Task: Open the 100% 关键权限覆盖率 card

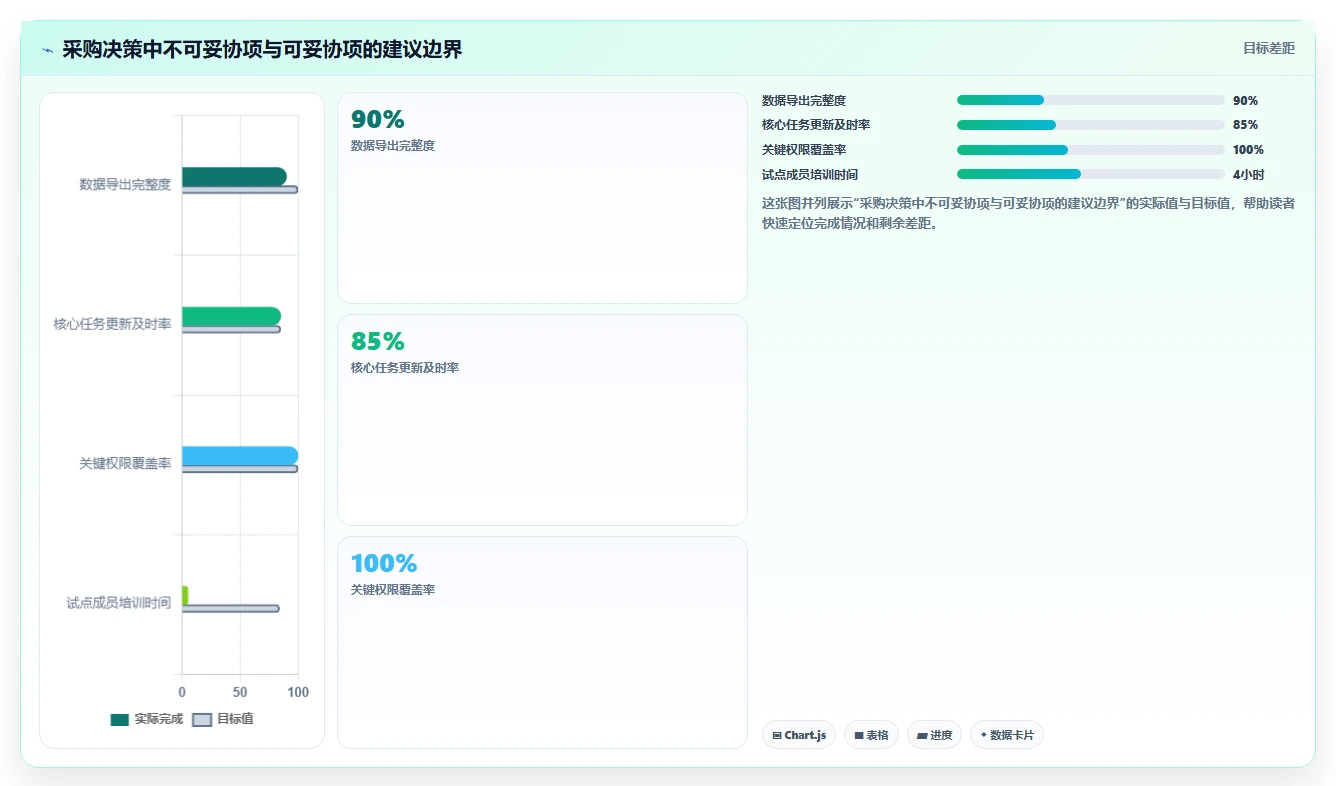Action: (x=542, y=642)
